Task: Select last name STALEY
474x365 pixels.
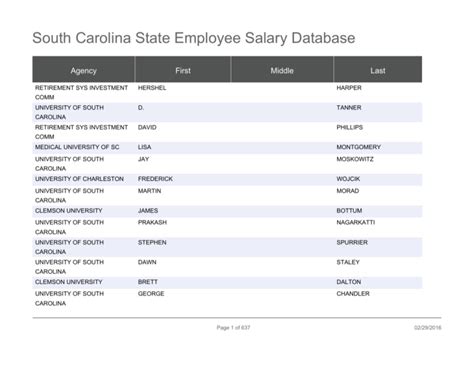Action: pos(348,262)
